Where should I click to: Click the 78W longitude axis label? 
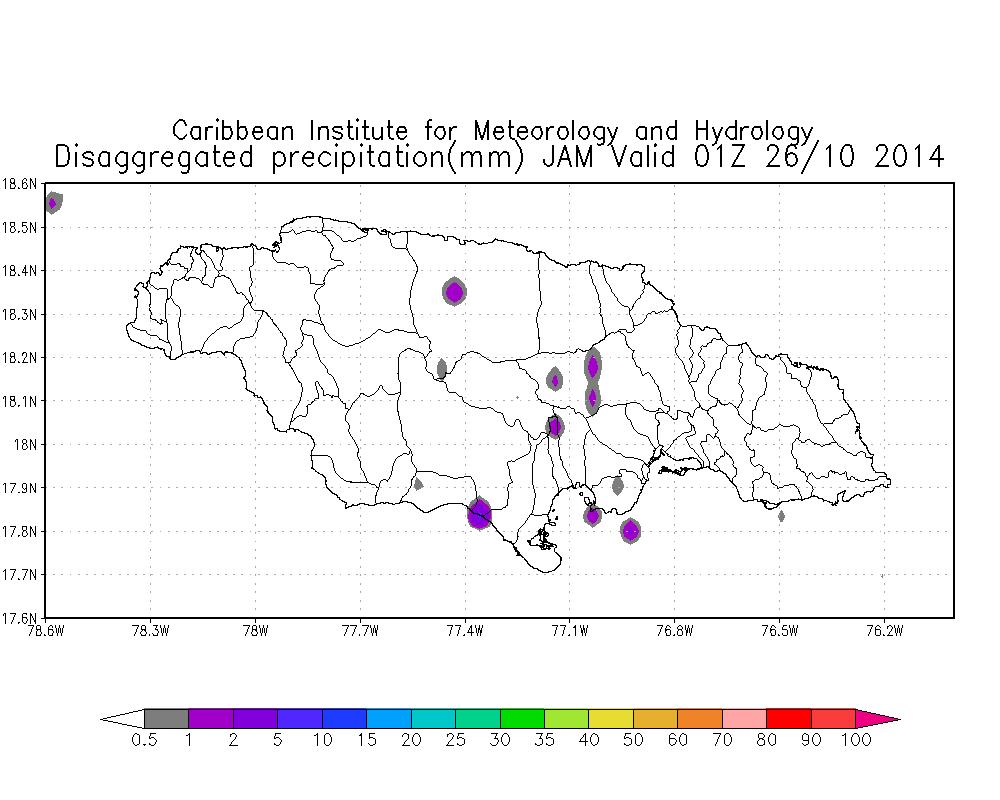(255, 630)
